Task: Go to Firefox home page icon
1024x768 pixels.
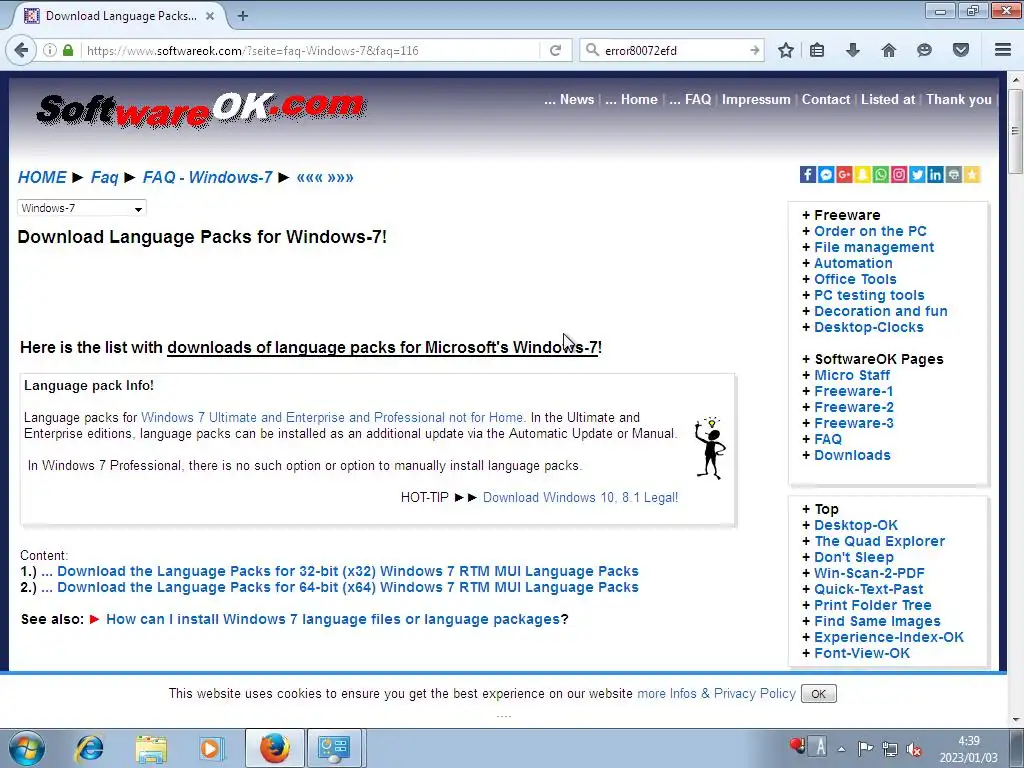Action: (889, 50)
